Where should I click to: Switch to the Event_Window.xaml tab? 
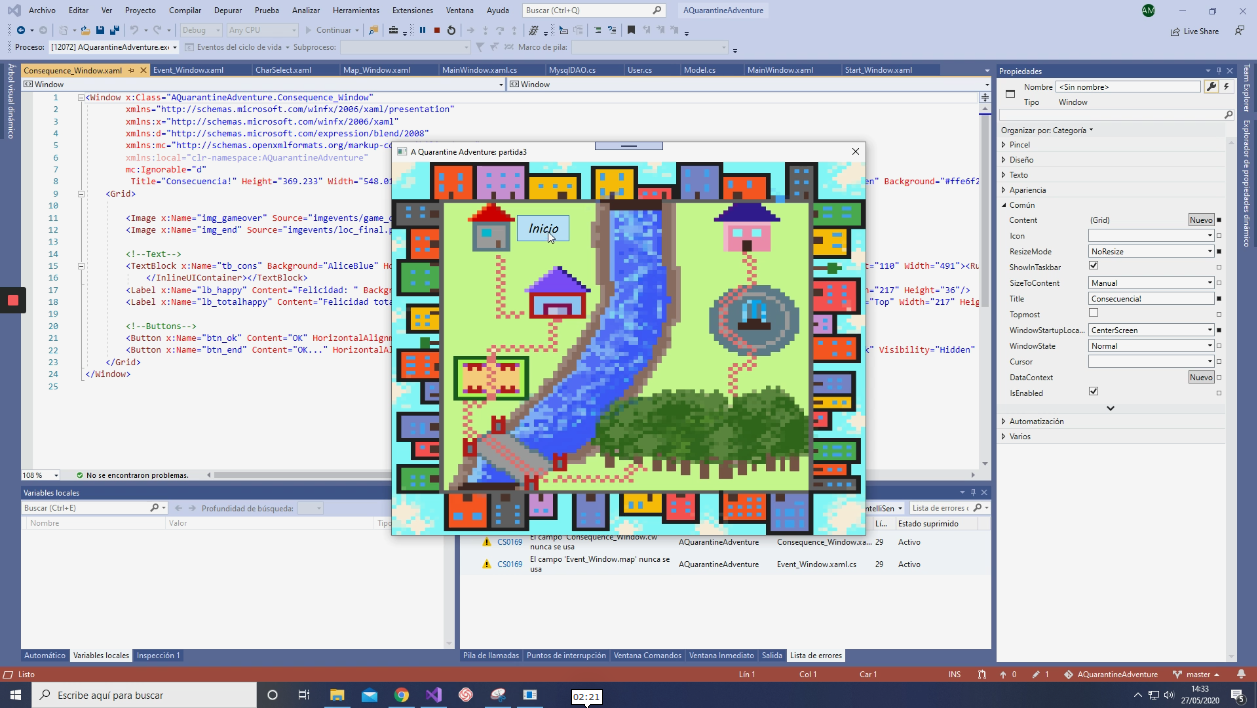(188, 71)
